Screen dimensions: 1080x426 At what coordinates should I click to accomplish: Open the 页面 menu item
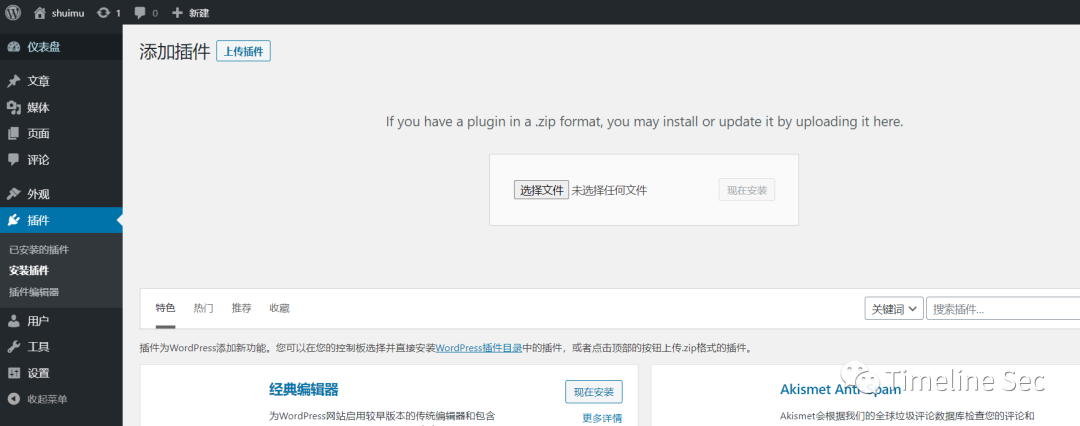[61, 134]
